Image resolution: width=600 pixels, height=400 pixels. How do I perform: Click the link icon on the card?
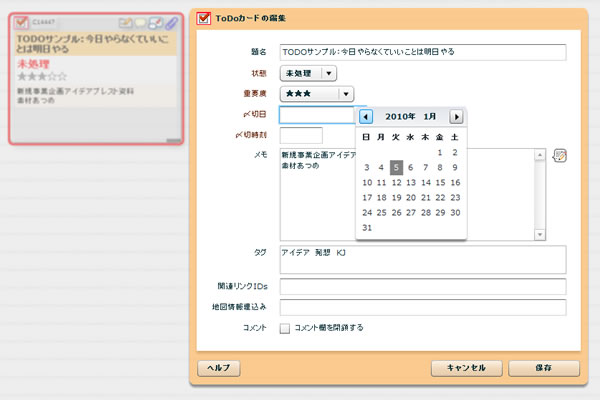pyautogui.click(x=155, y=22)
